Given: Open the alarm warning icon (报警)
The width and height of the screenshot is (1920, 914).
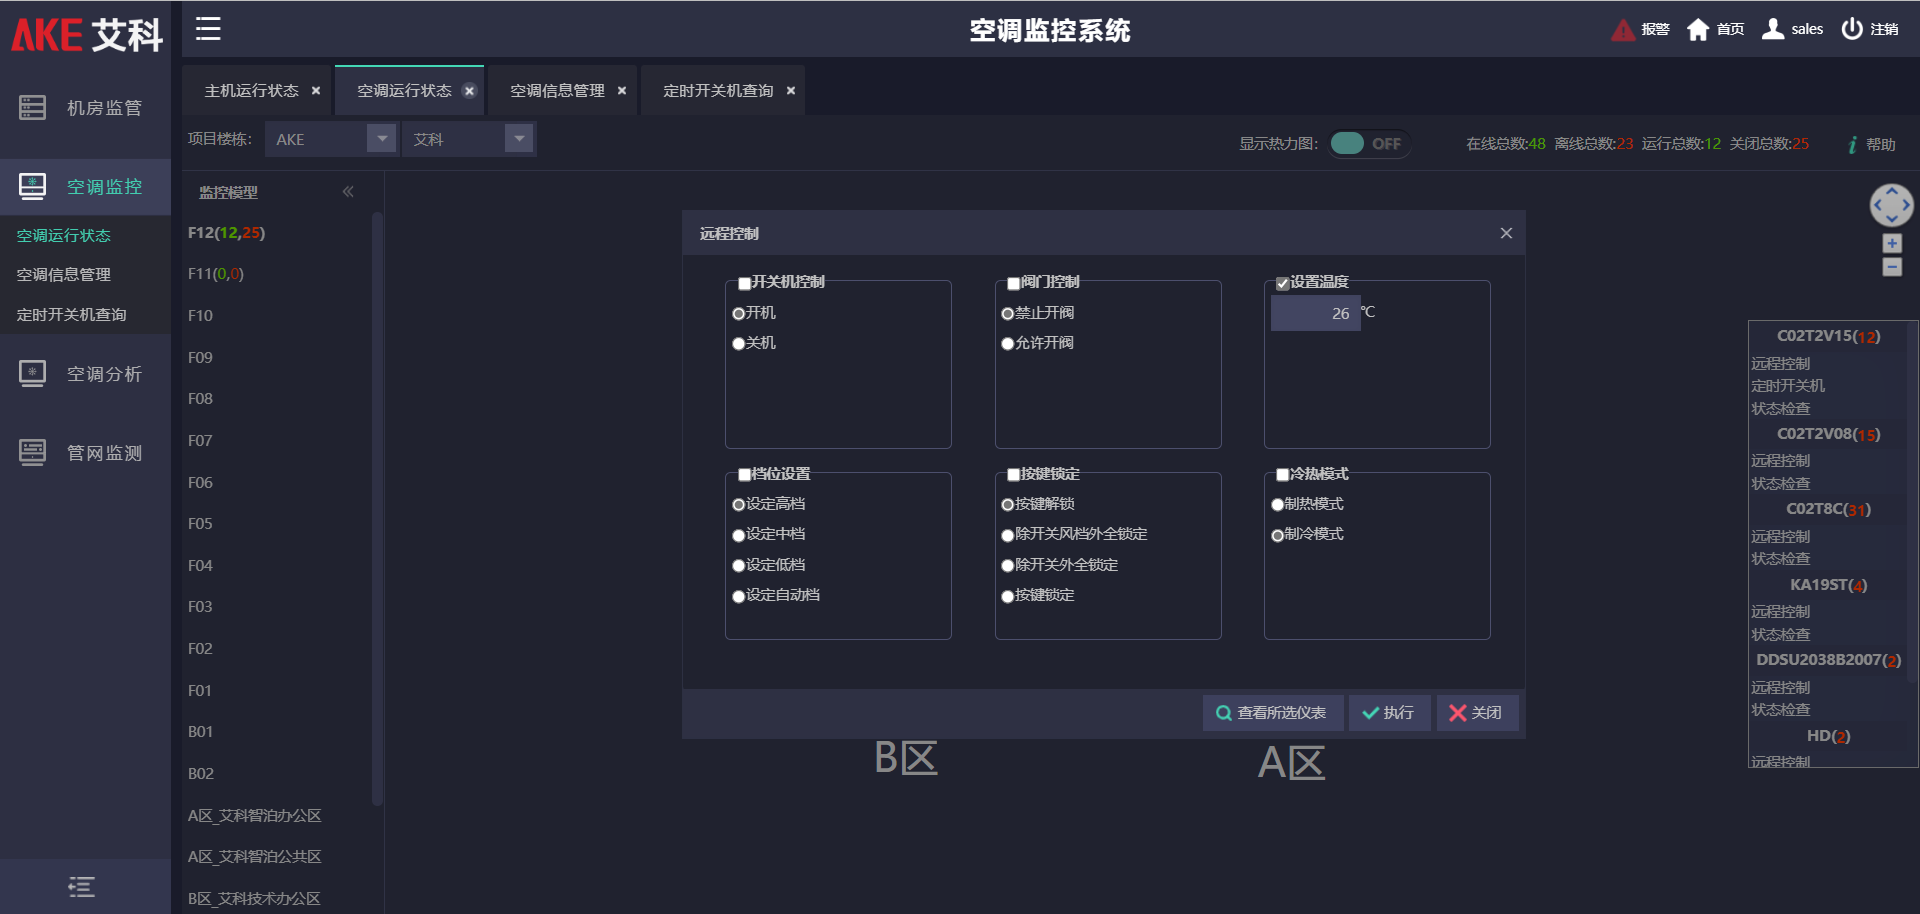Looking at the screenshot, I should 1622,30.
